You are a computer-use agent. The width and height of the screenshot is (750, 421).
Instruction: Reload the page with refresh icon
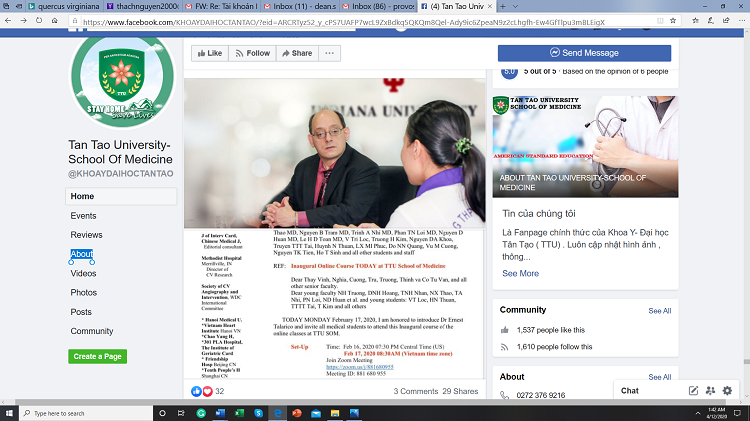[39, 21]
